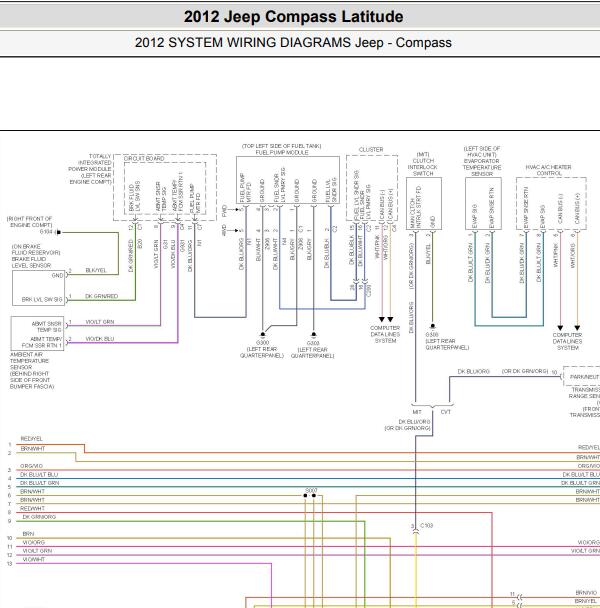
Task: Click the "S007" splice label
Action: coord(311,491)
